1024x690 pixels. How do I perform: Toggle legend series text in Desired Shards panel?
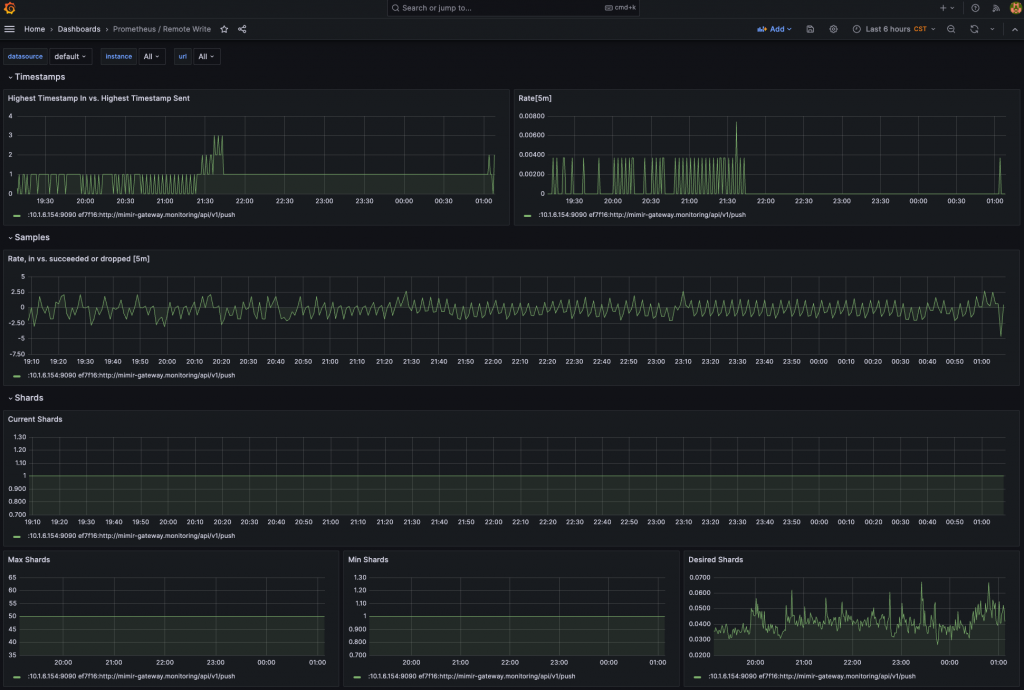click(812, 676)
